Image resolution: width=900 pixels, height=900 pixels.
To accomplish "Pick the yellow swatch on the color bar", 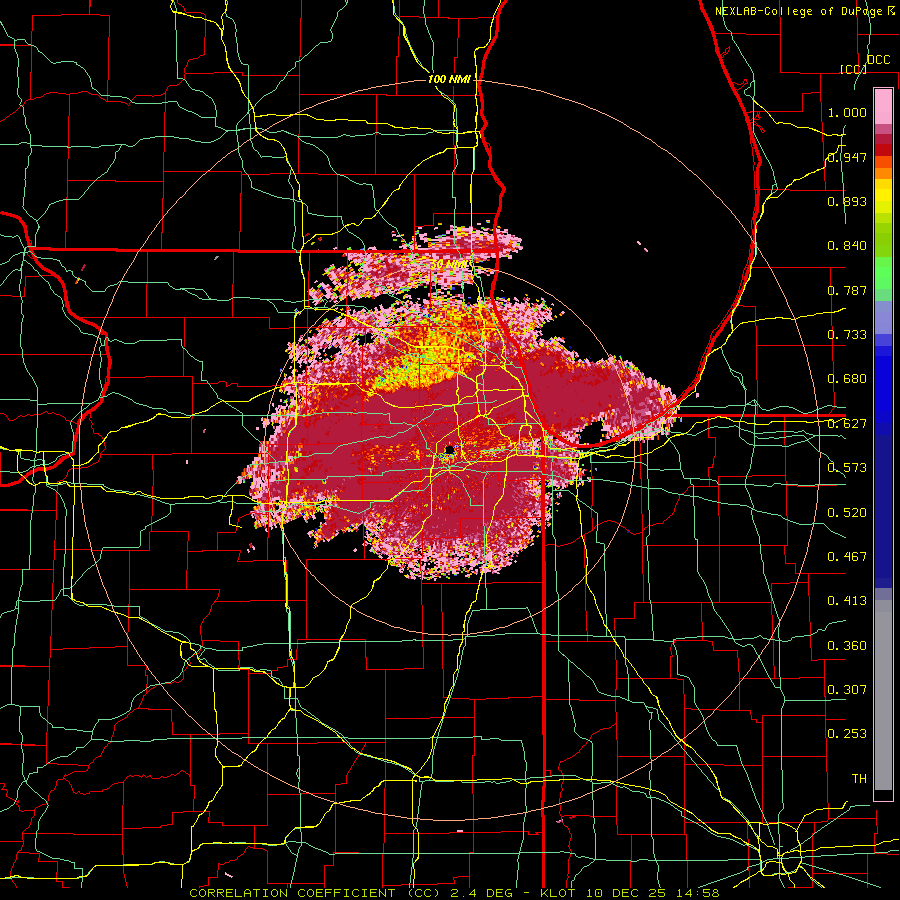I will [x=883, y=196].
